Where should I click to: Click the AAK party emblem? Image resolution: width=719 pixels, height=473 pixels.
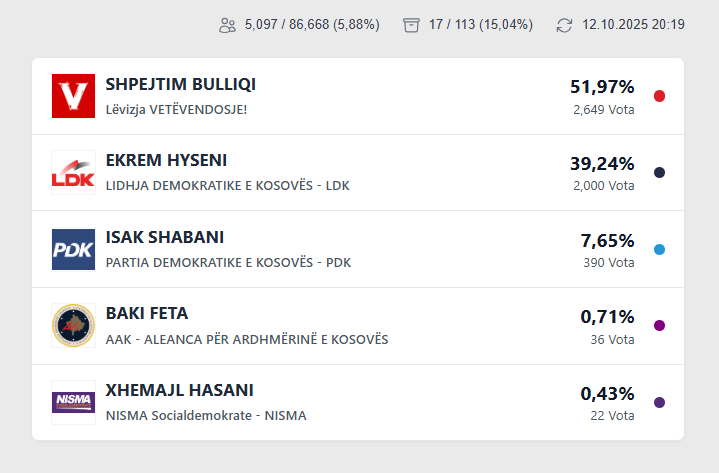(73, 326)
